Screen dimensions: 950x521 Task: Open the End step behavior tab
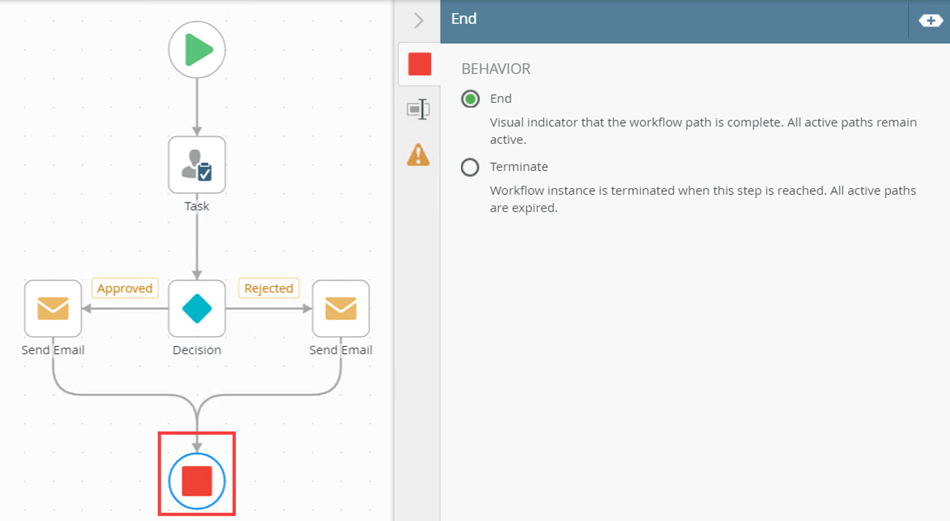tap(419, 64)
